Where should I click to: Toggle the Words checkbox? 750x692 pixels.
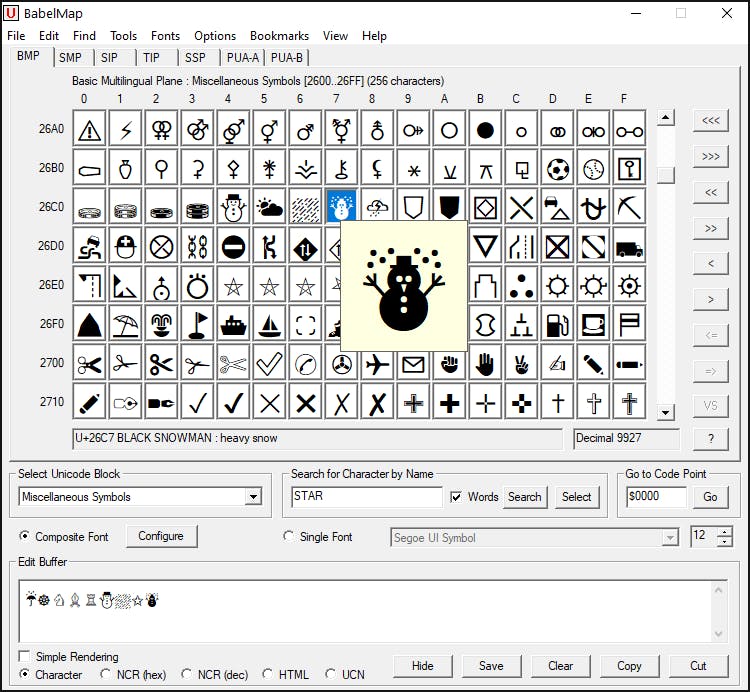pyautogui.click(x=457, y=497)
